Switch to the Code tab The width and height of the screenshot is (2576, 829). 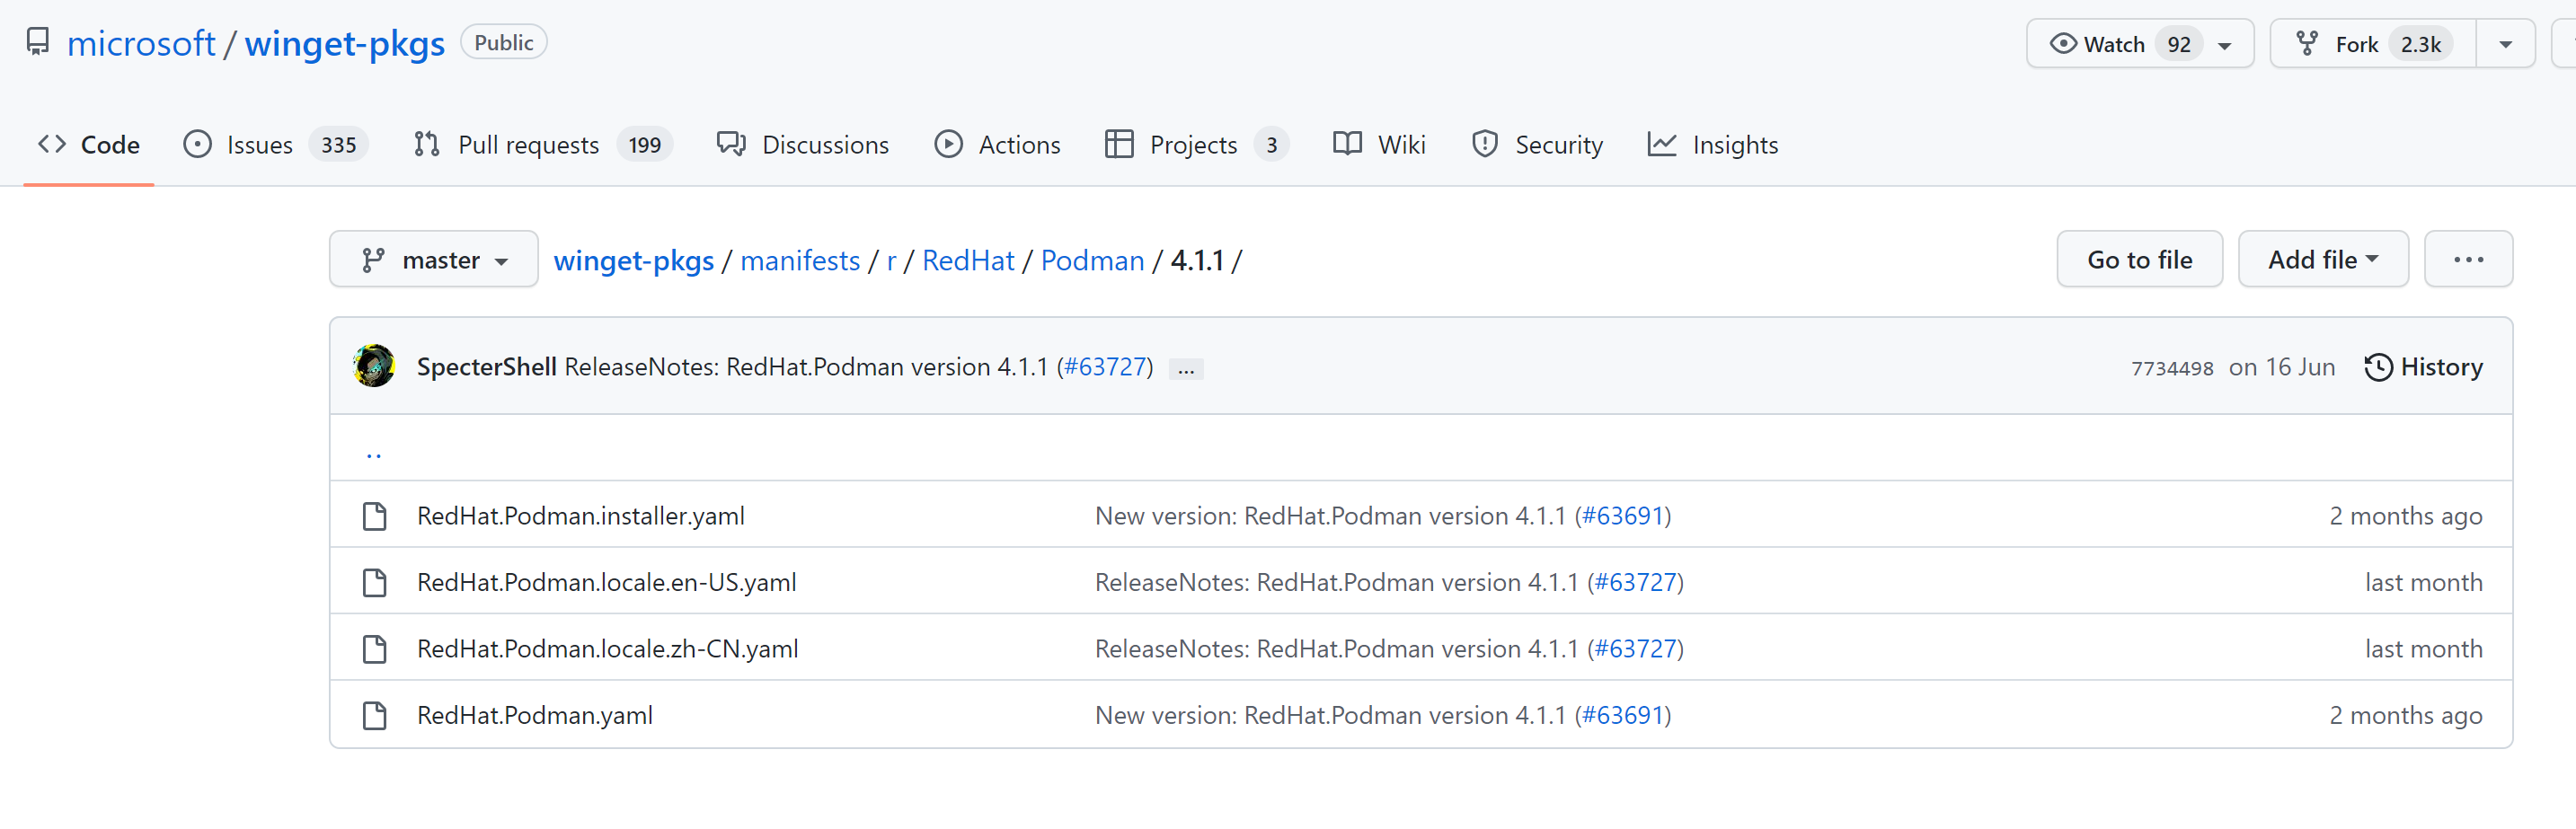point(89,145)
